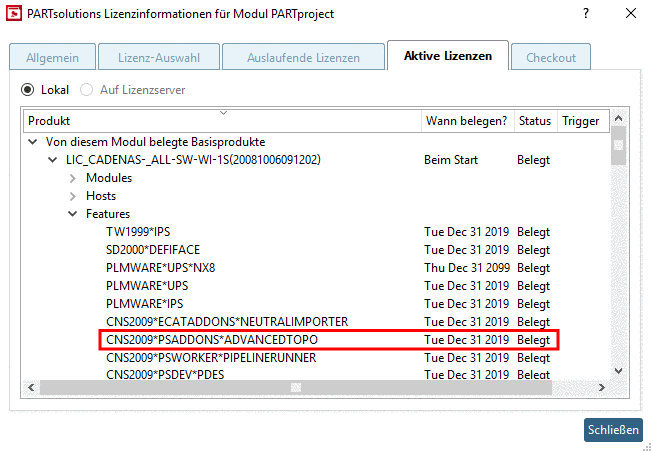Select the Auf Lizenzserver radio option
The width and height of the screenshot is (653, 452).
[x=86, y=90]
